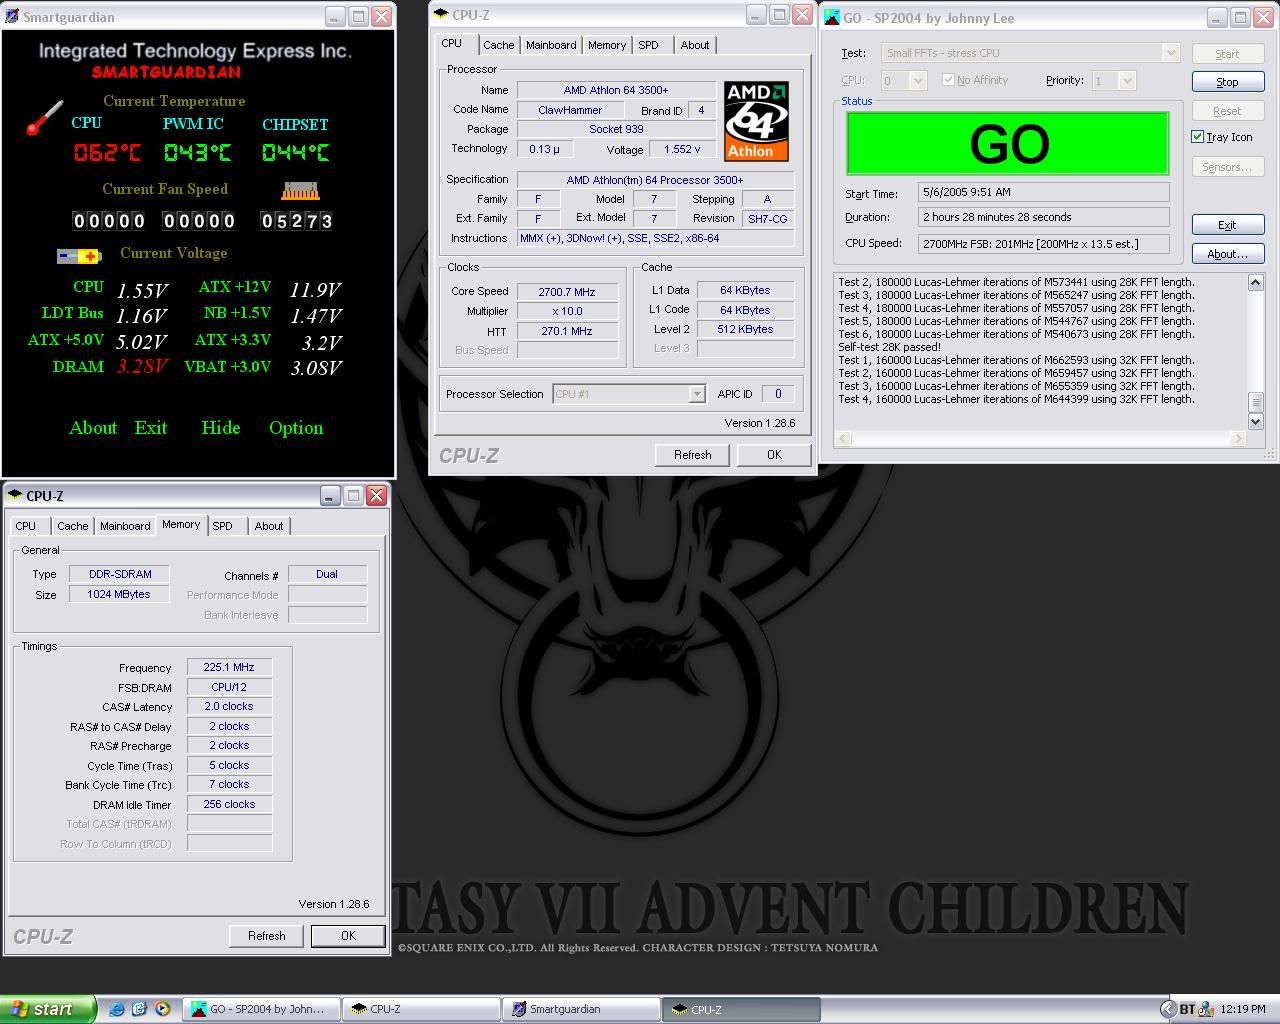
Task: Open the Test type dropdown in SP2004
Action: pos(1171,53)
